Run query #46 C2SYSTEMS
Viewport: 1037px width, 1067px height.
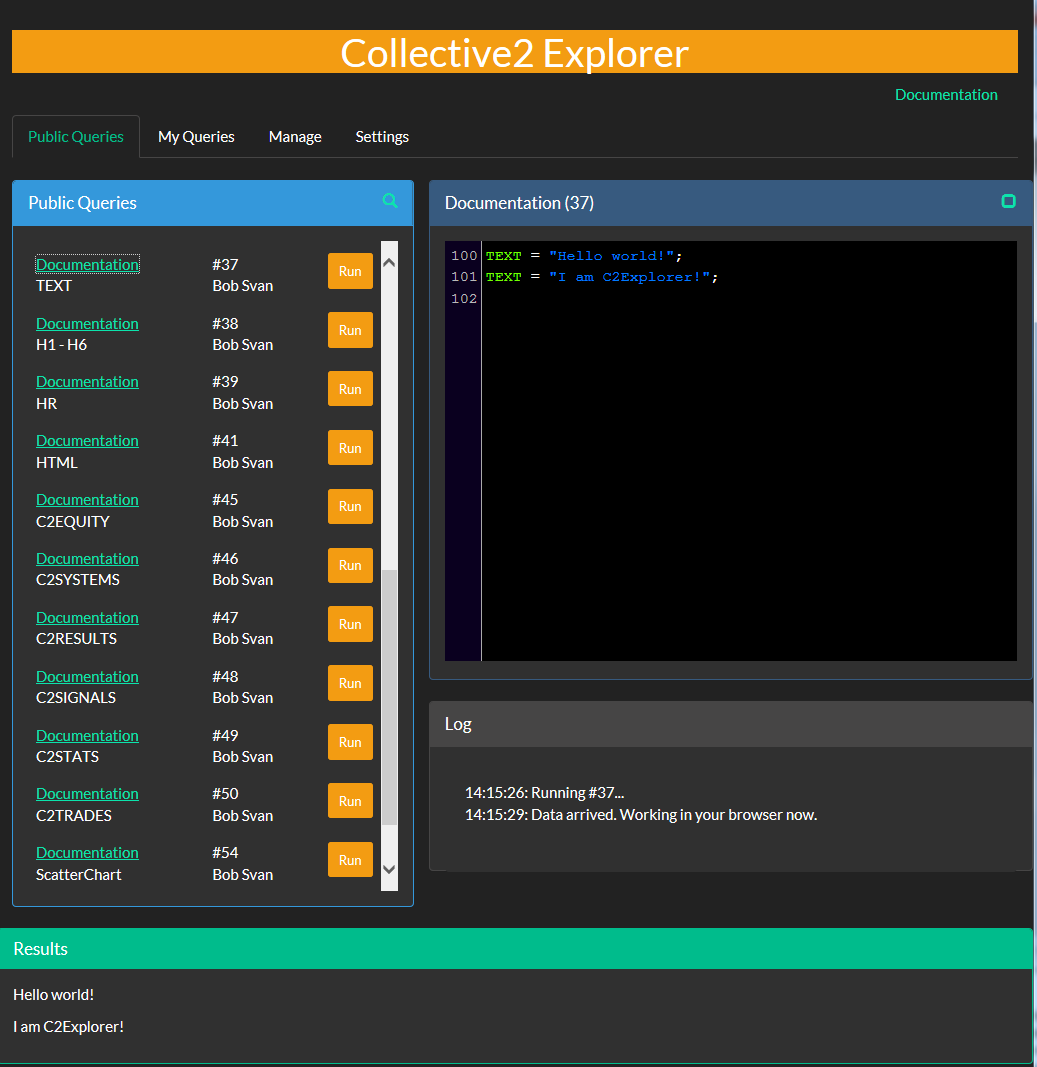(x=350, y=565)
